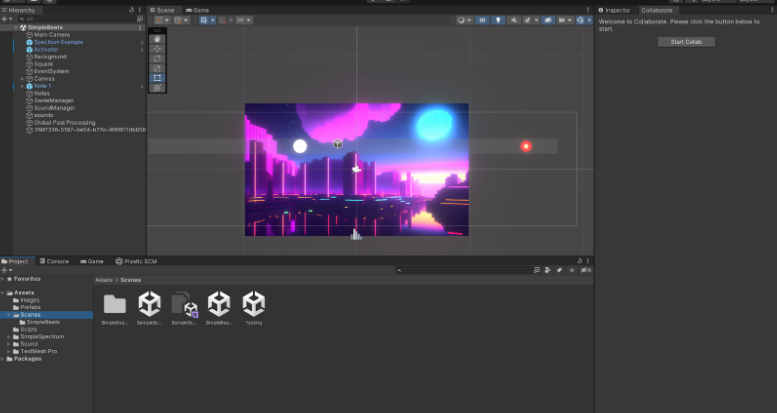Screen dimensions: 777x413
Task: Expand the Canvas object in Hierarchy
Action: (22, 79)
